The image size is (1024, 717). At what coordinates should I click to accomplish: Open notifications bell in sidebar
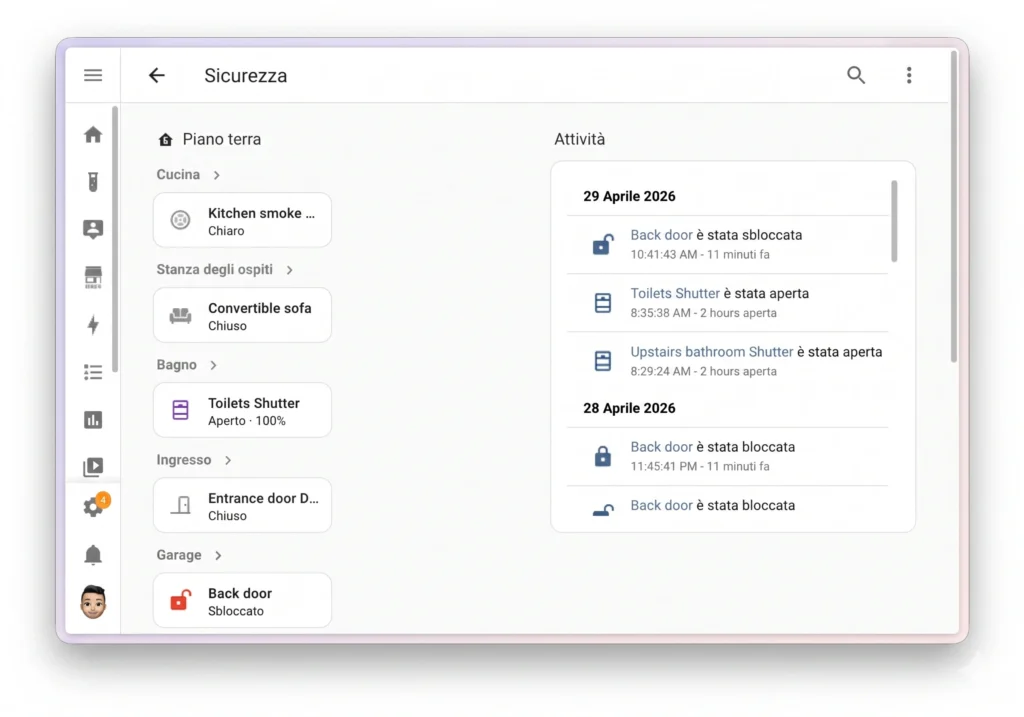(x=93, y=554)
